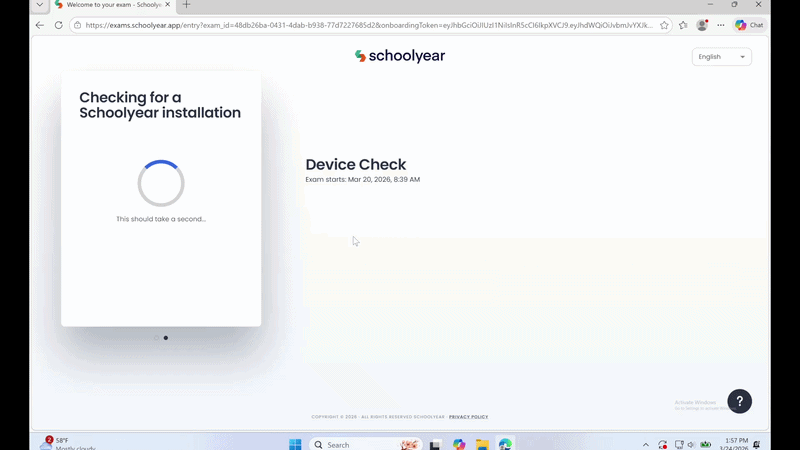Open the Copilot Chat button
Image resolution: width=800 pixels, height=450 pixels.
coord(750,25)
